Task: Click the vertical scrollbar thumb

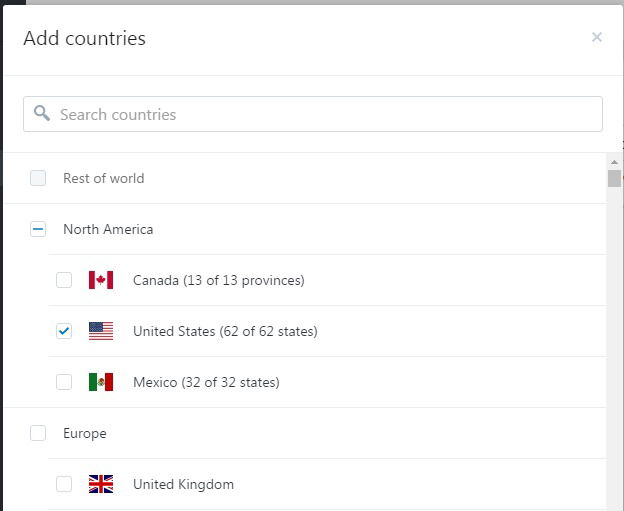Action: click(x=614, y=178)
